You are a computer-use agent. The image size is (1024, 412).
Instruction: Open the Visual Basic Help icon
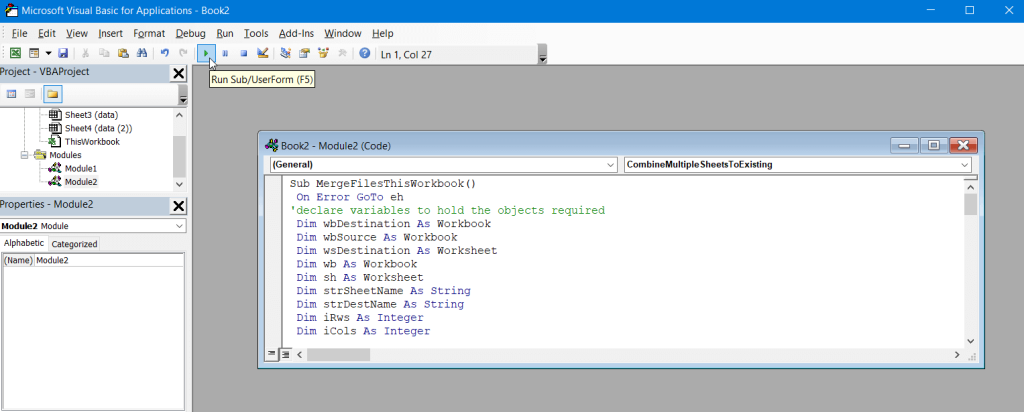click(x=365, y=54)
